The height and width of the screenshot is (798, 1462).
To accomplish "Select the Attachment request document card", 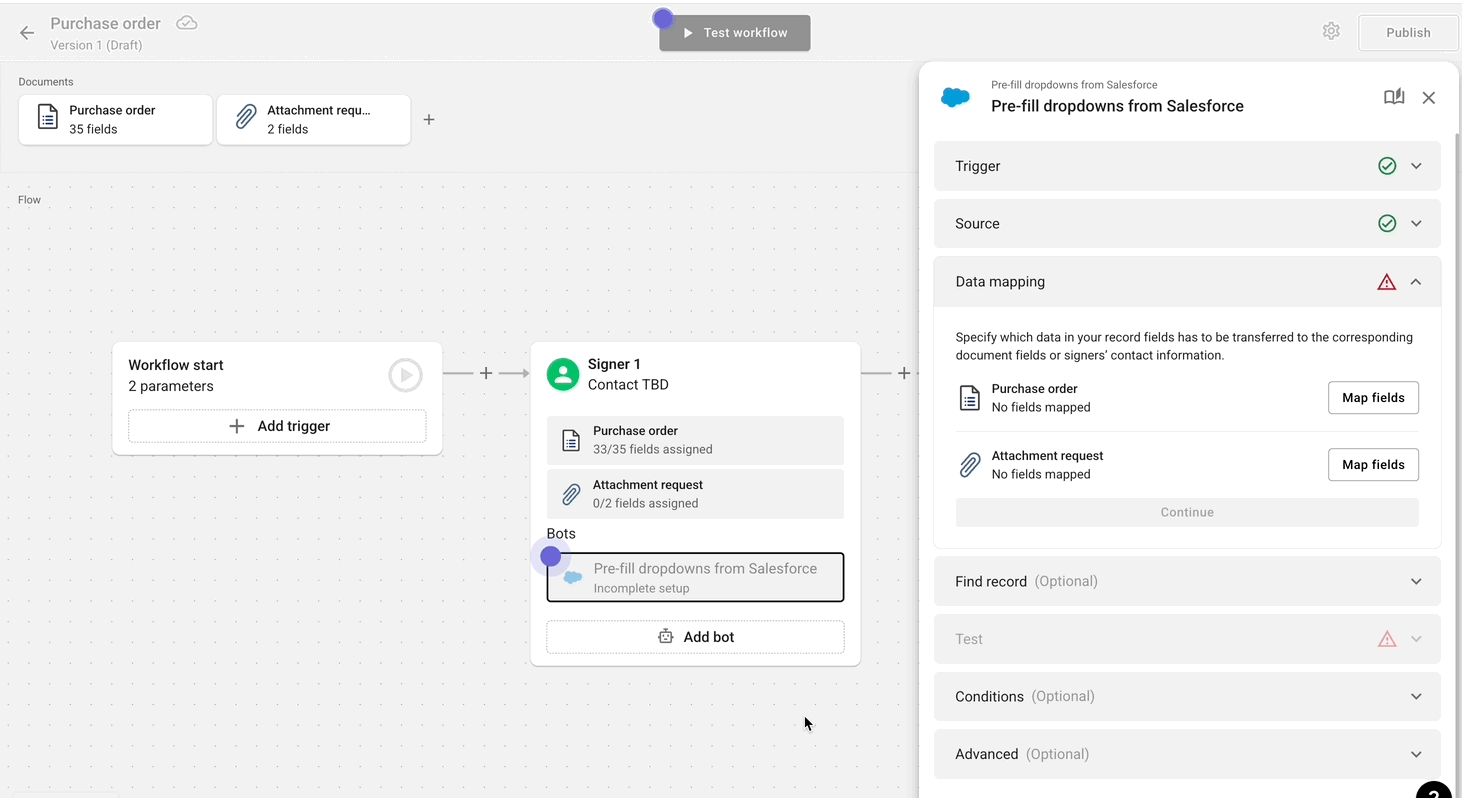I will tap(313, 119).
